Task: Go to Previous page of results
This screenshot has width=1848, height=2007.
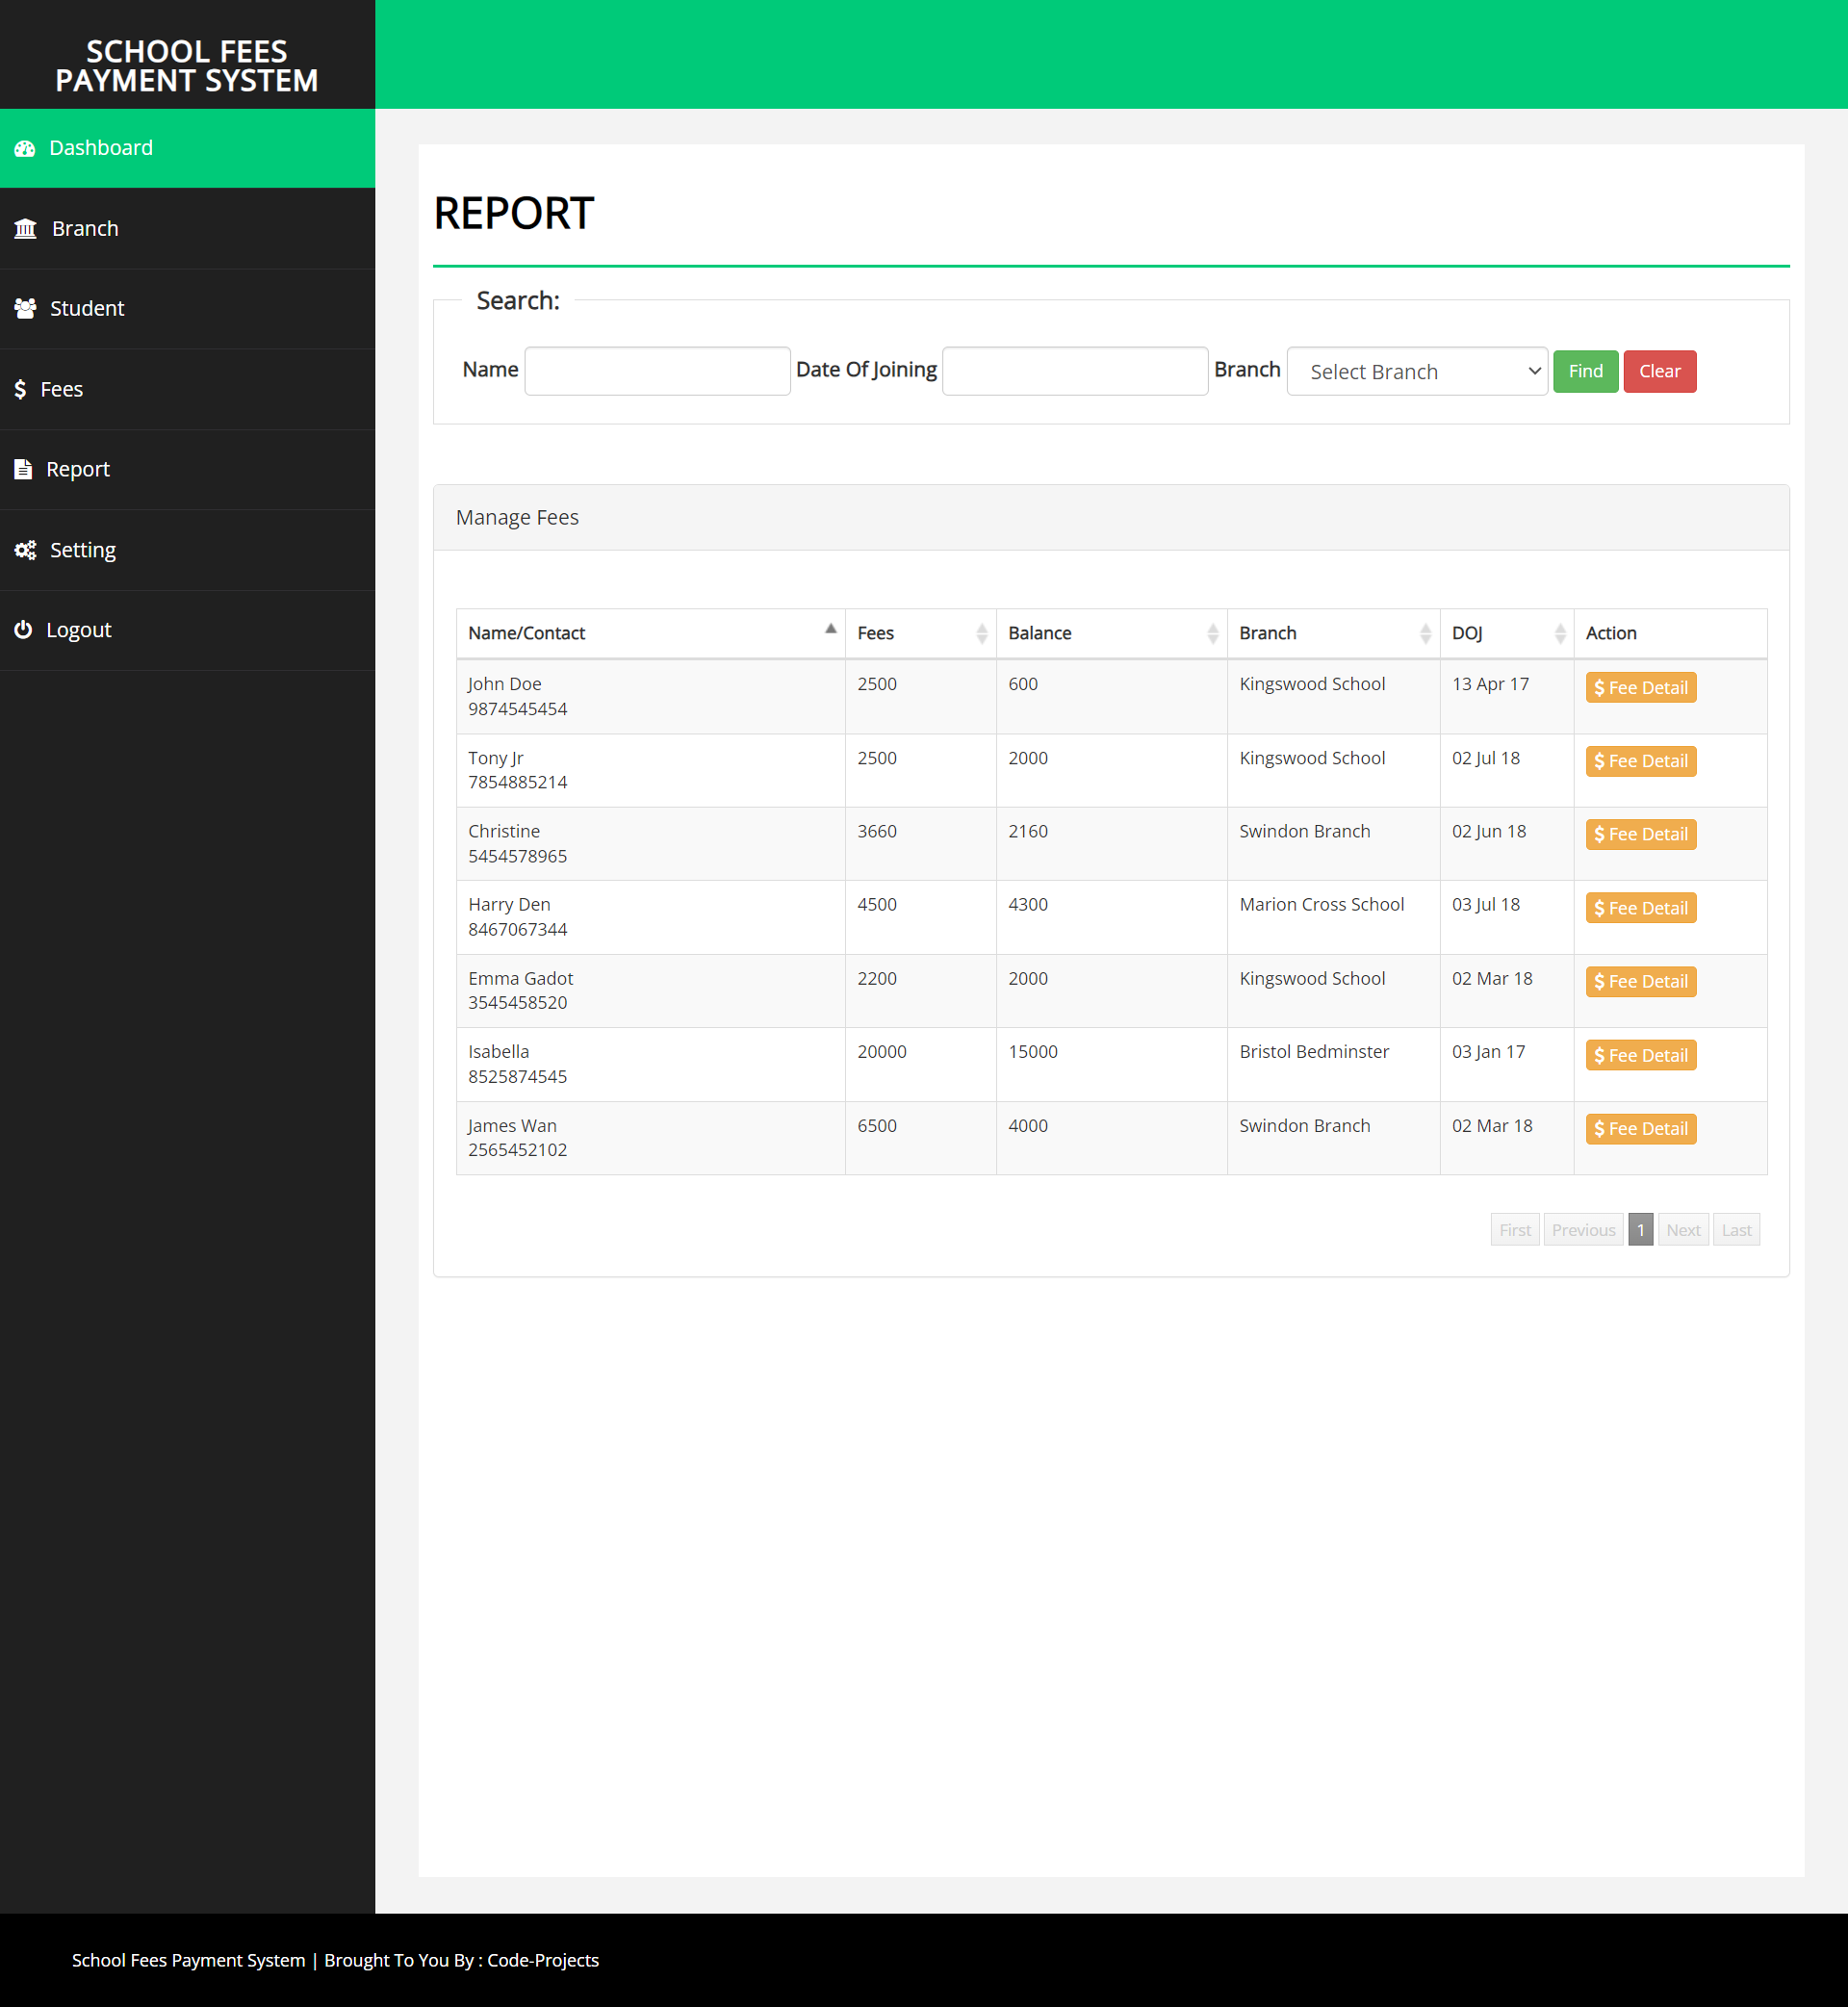Action: tap(1583, 1230)
